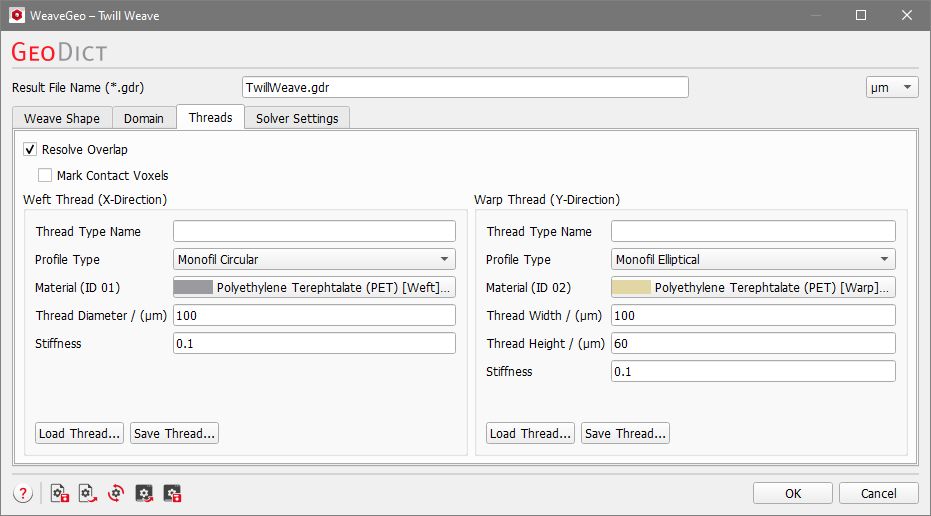Open Weft Profile Type Monofil Circular dropdown
This screenshot has height=516, width=931.
click(314, 259)
